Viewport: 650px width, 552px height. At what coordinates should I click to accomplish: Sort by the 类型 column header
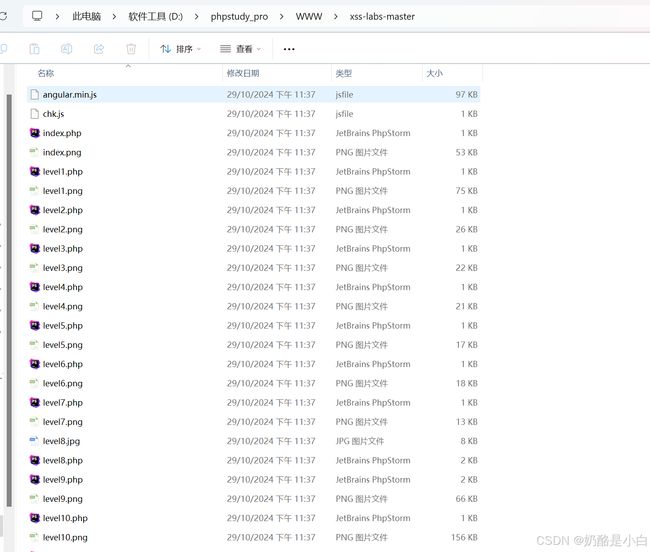(344, 73)
